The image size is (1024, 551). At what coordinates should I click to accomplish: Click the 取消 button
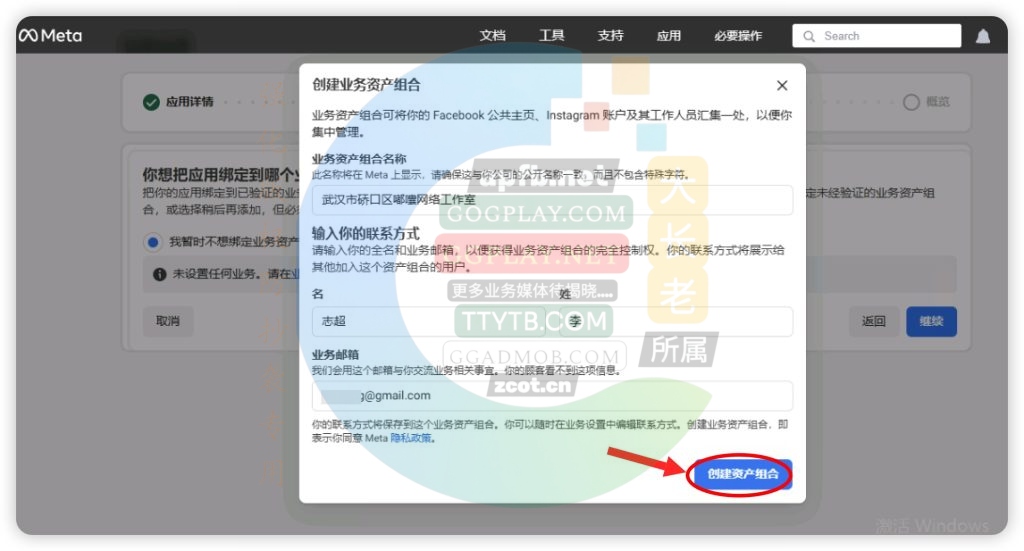tap(168, 321)
